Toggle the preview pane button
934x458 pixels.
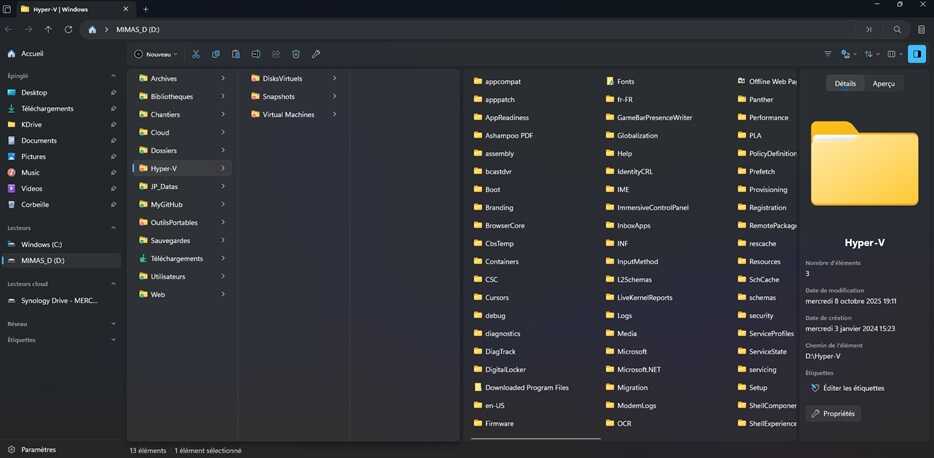[x=917, y=54]
